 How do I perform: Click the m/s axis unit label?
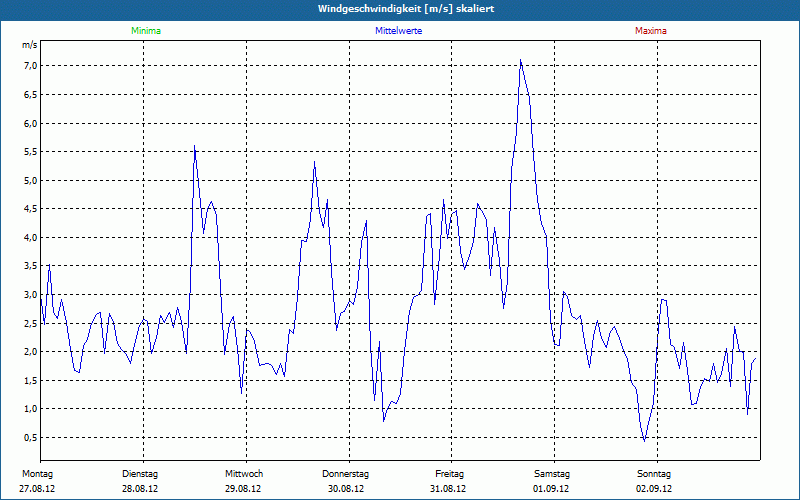coord(30,45)
